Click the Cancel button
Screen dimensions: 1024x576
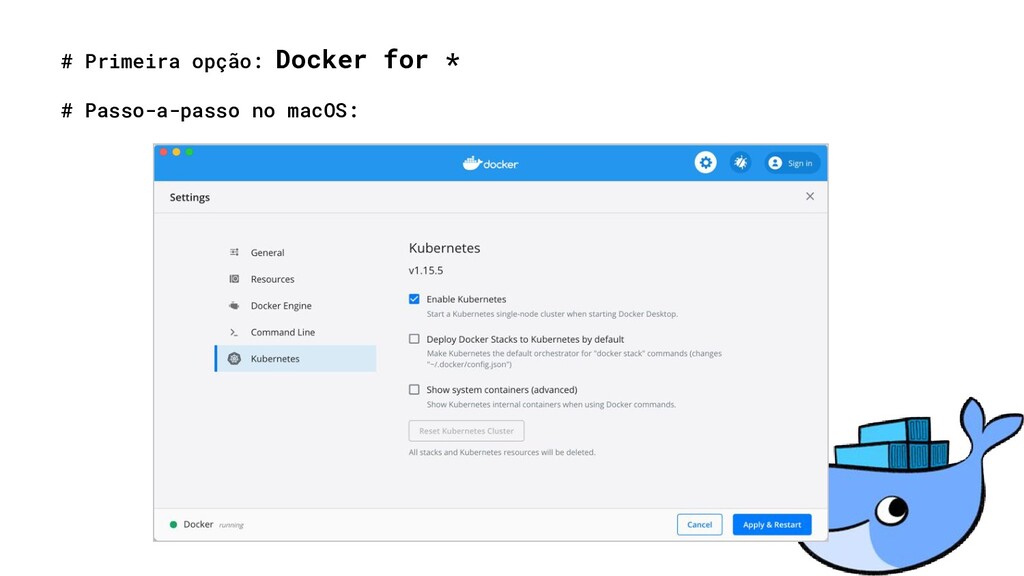coord(699,524)
